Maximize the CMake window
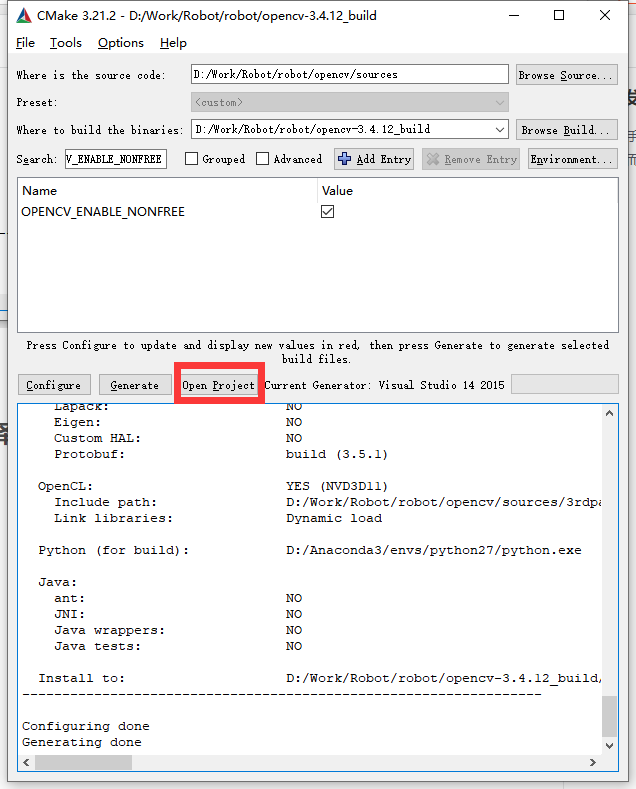 coord(559,16)
